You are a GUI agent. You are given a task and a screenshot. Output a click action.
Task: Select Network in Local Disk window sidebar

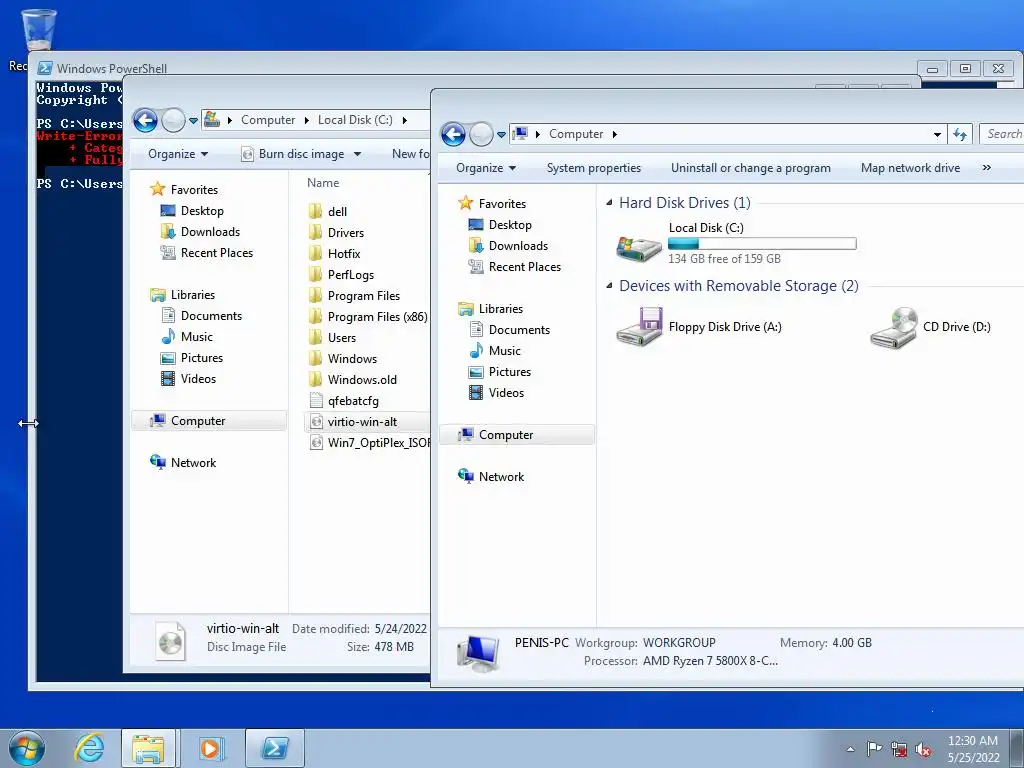(x=193, y=463)
